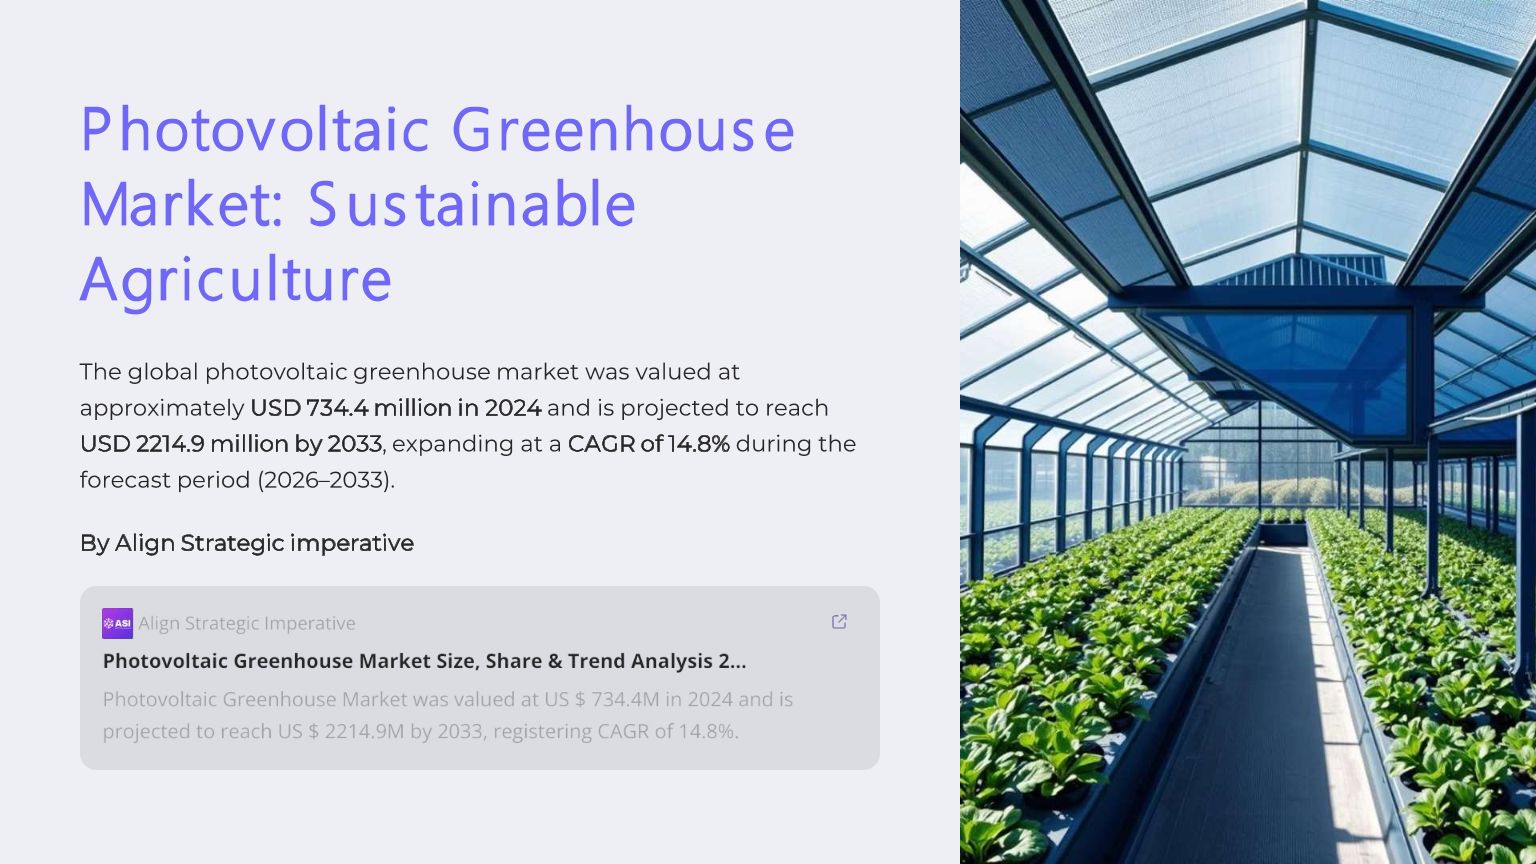Open the Photovoltaic Greenhouse Market Size link title
The image size is (1536, 864).
pyautogui.click(x=424, y=661)
